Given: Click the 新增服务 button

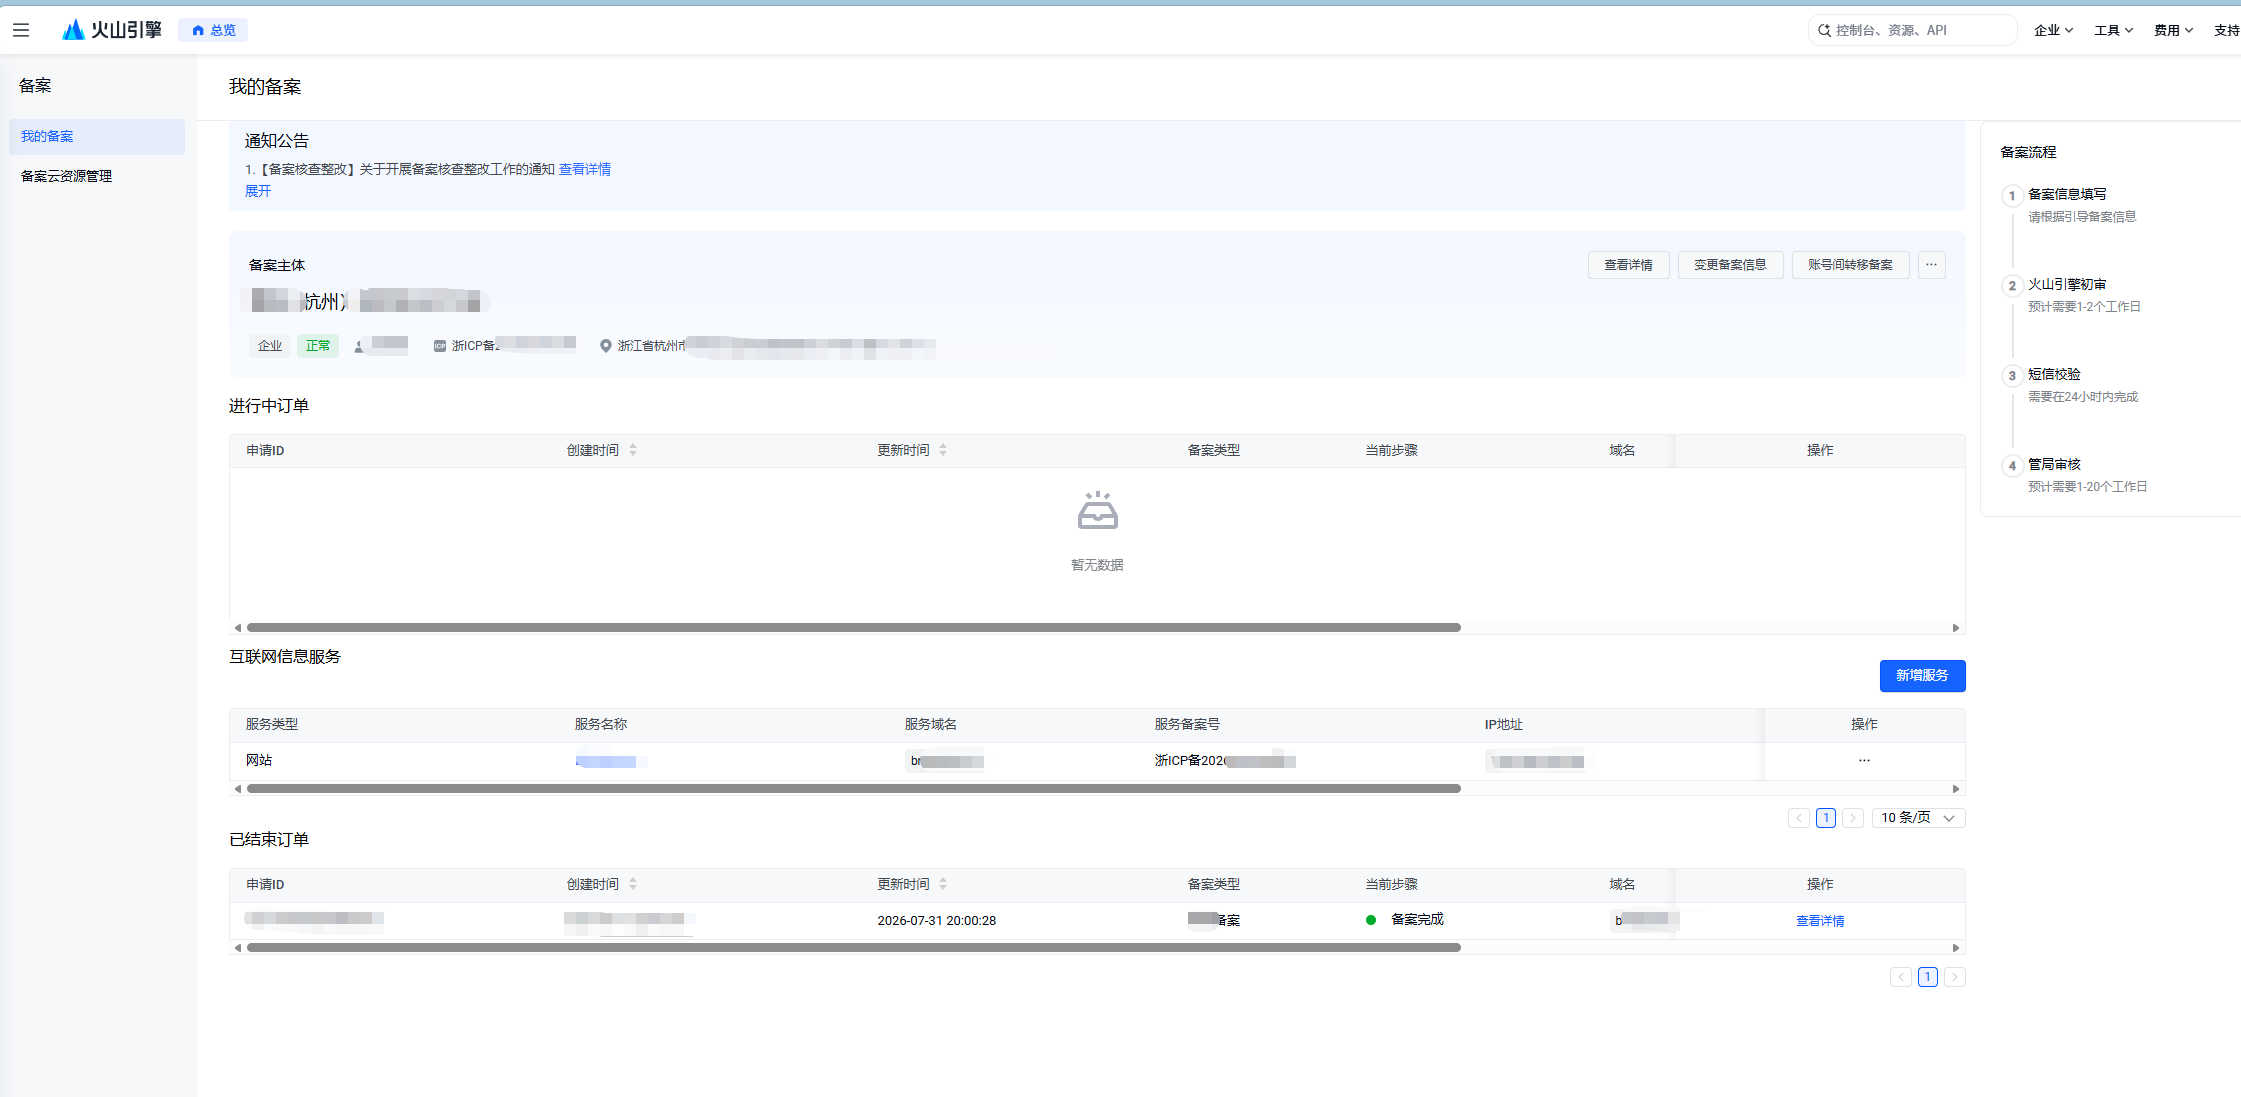Looking at the screenshot, I should (1922, 675).
